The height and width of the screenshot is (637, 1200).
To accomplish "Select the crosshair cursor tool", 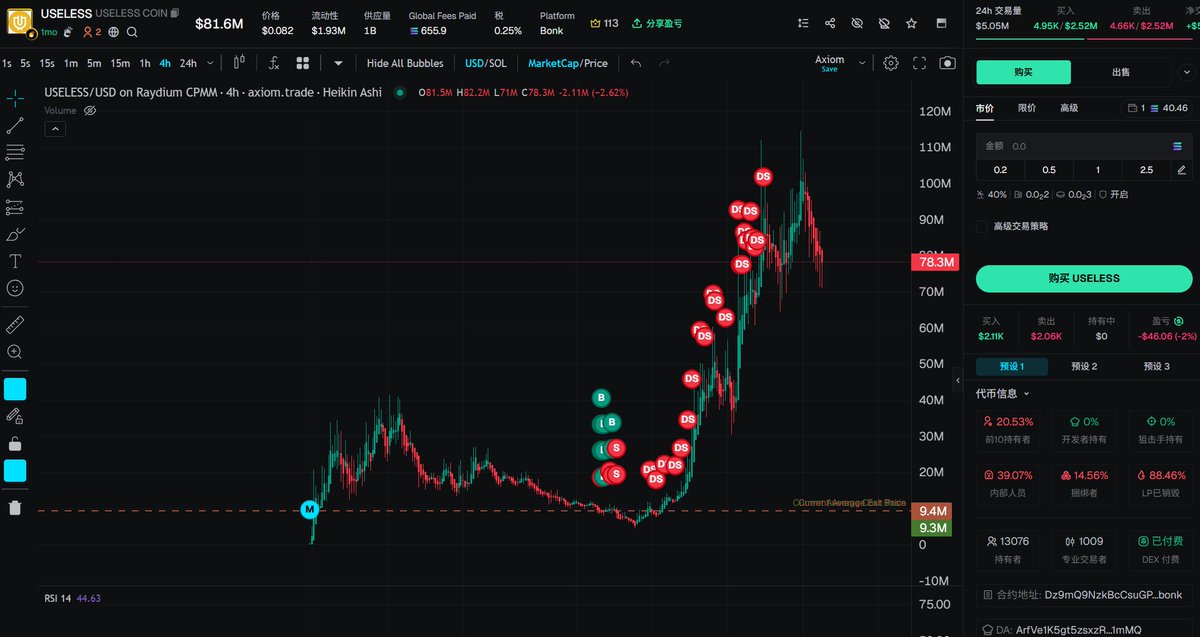I will pos(15,99).
